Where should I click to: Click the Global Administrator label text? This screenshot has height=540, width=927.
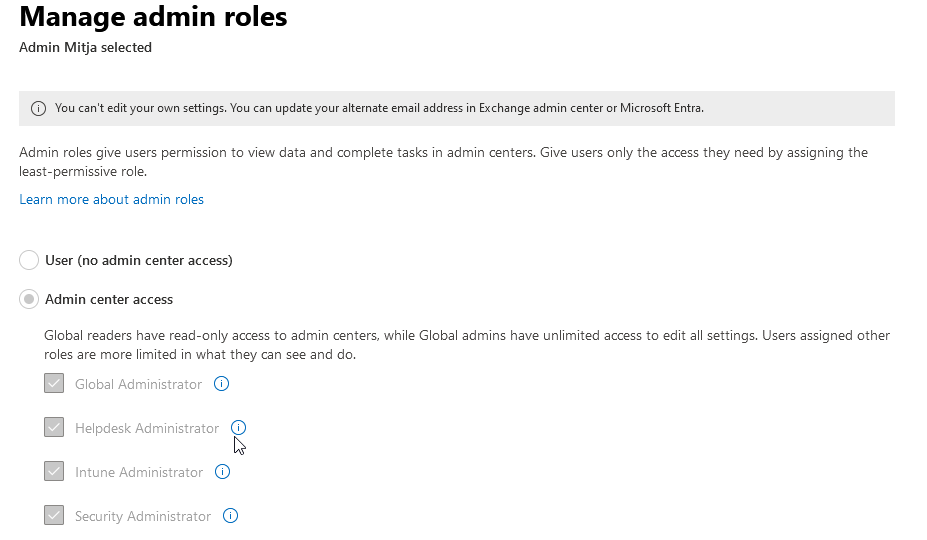[x=138, y=384]
